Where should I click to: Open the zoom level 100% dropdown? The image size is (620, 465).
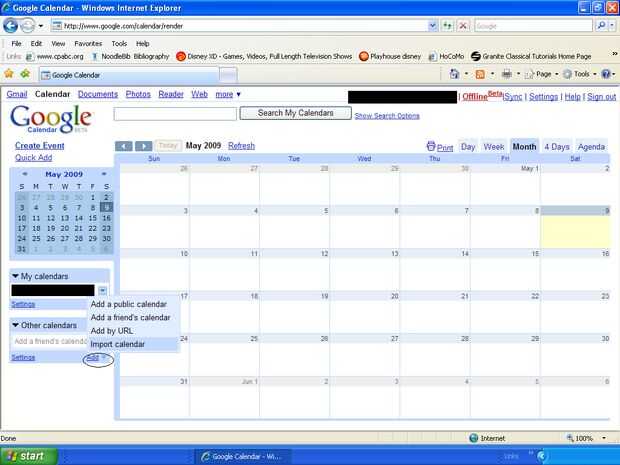click(x=604, y=438)
